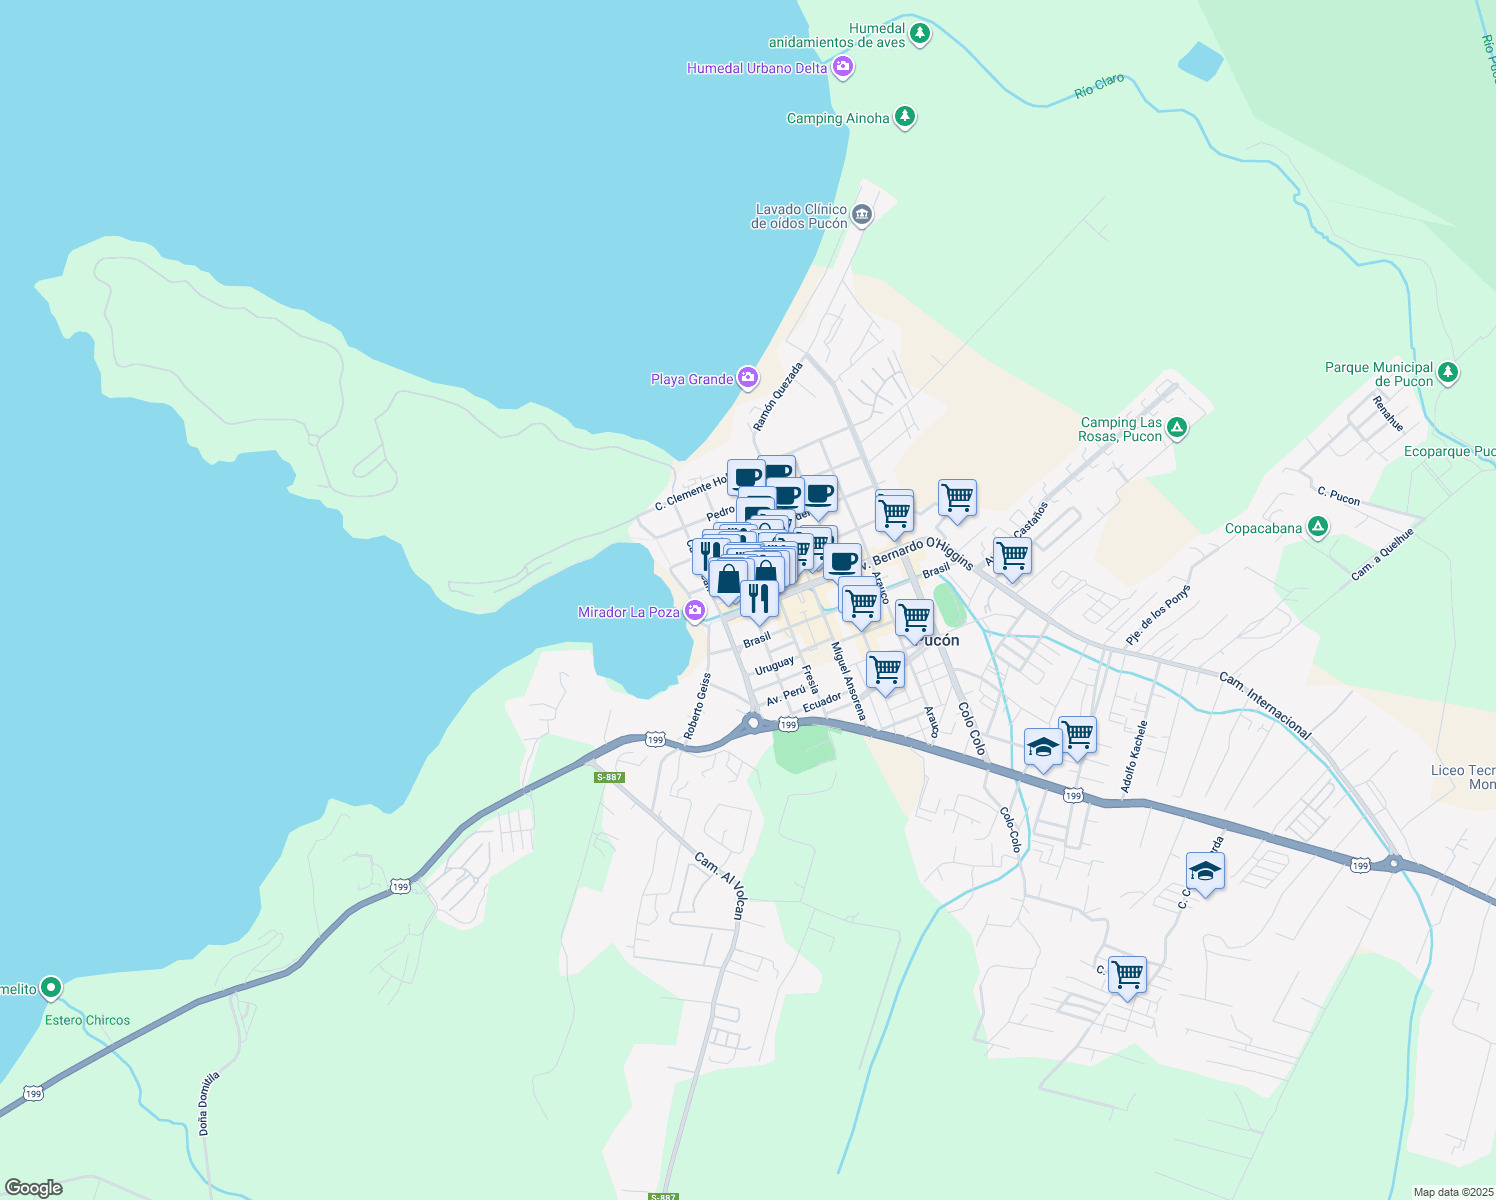This screenshot has width=1496, height=1200.
Task: Select the school marker near Adolfo Kachele street
Action: (1204, 869)
